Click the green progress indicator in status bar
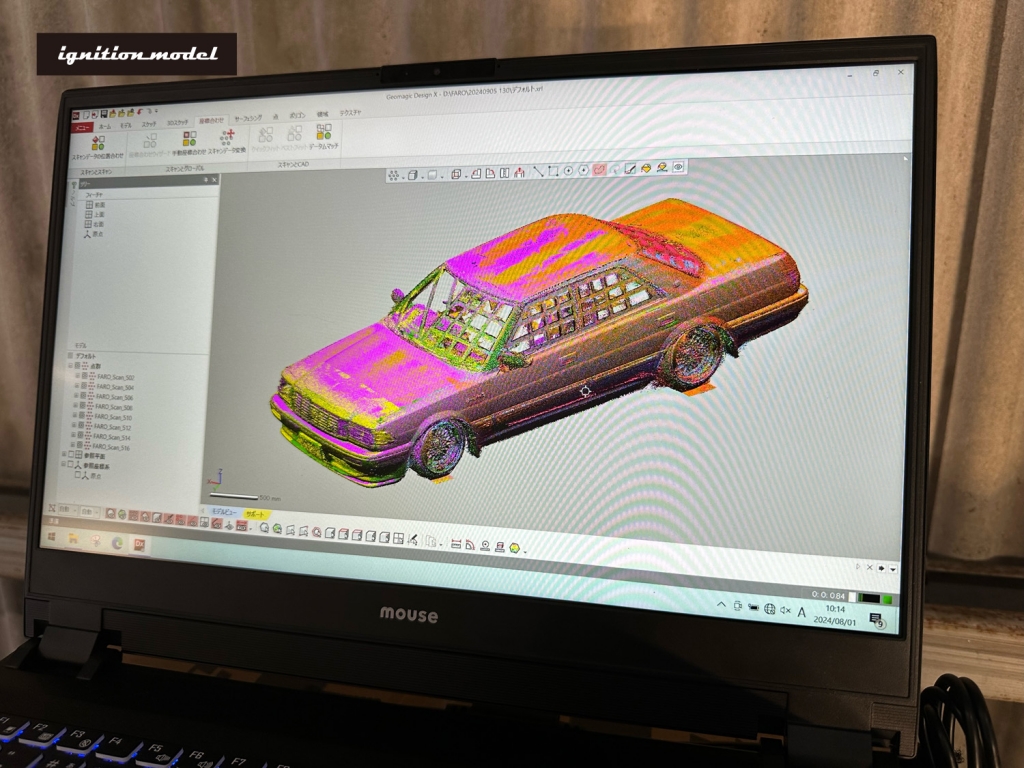This screenshot has height=768, width=1024. point(888,600)
